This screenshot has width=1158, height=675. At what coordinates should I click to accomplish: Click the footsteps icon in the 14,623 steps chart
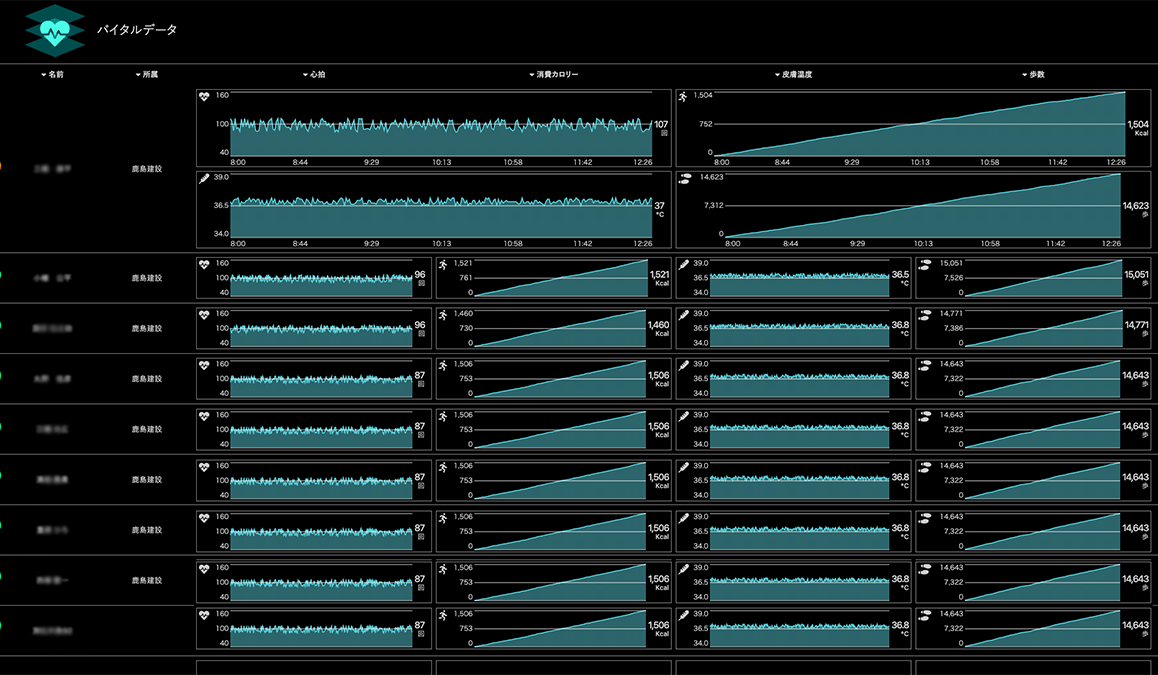pos(684,178)
